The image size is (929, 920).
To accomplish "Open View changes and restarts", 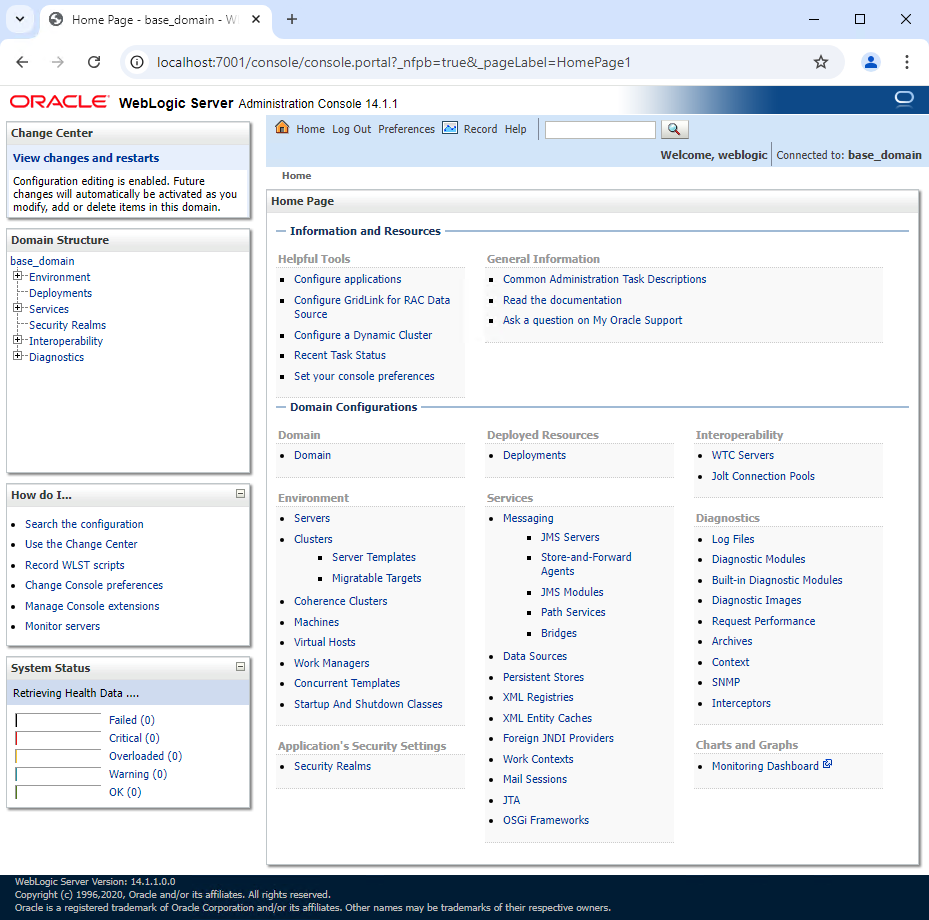I will coord(86,158).
